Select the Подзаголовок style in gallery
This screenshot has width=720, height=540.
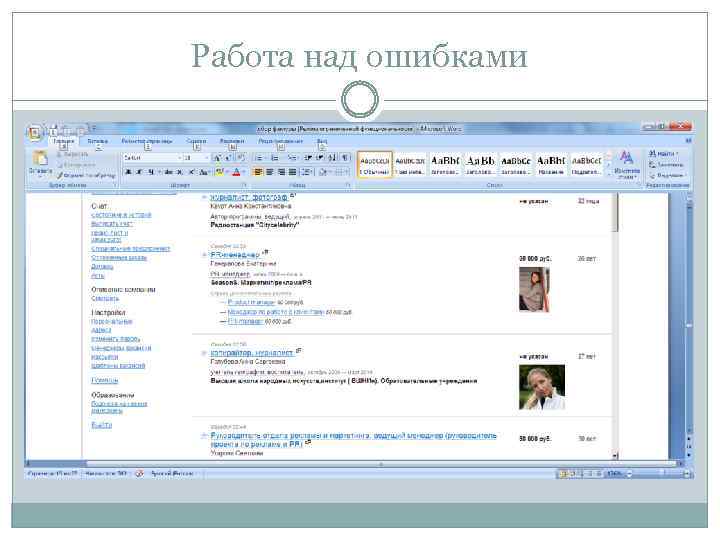[x=586, y=165]
